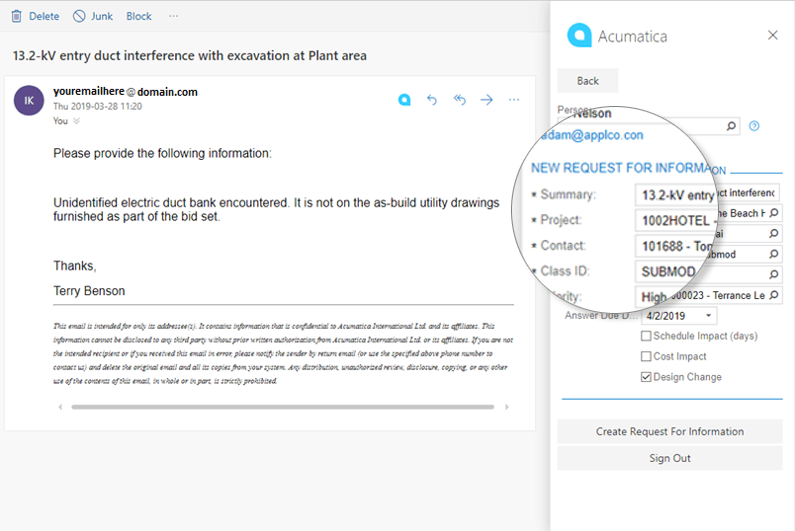The image size is (795, 531).
Task: Click the IK sender avatar
Action: click(29, 100)
